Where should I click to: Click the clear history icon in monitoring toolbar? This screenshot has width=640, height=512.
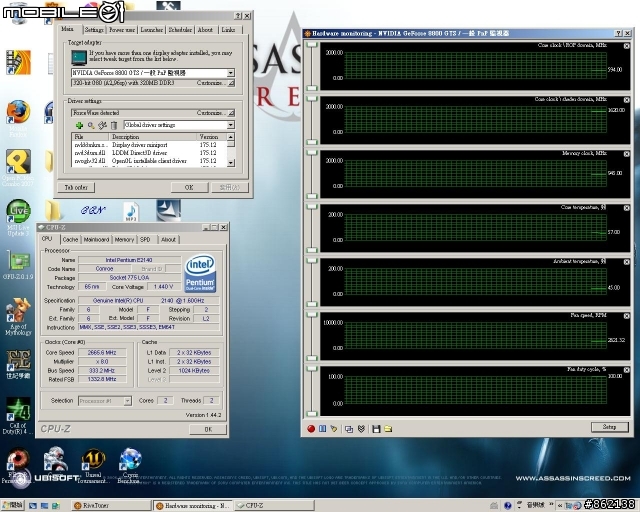pos(334,429)
